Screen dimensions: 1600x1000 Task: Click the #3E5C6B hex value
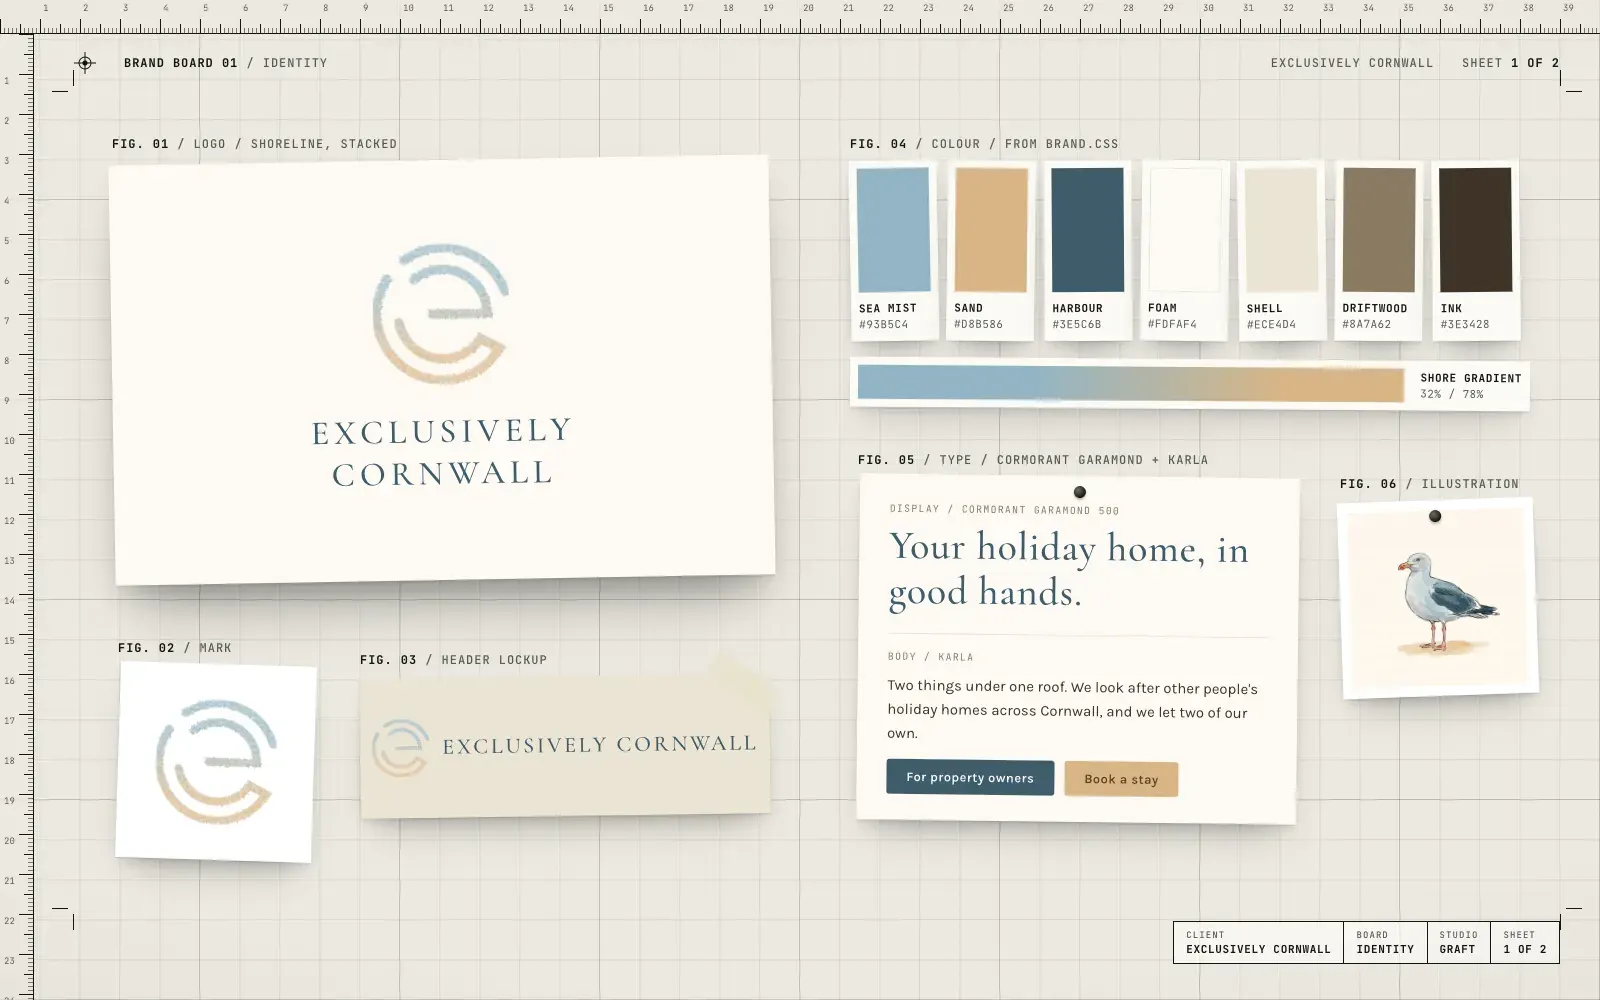(x=1077, y=325)
